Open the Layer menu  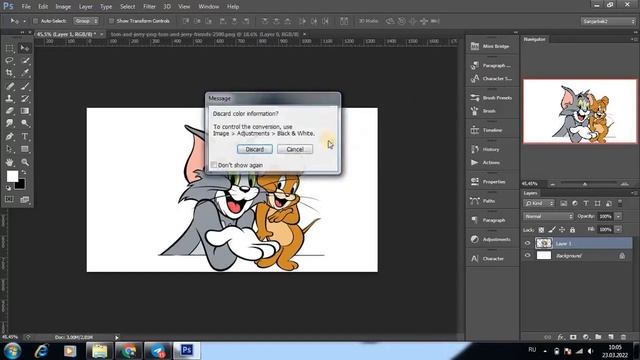(x=85, y=7)
